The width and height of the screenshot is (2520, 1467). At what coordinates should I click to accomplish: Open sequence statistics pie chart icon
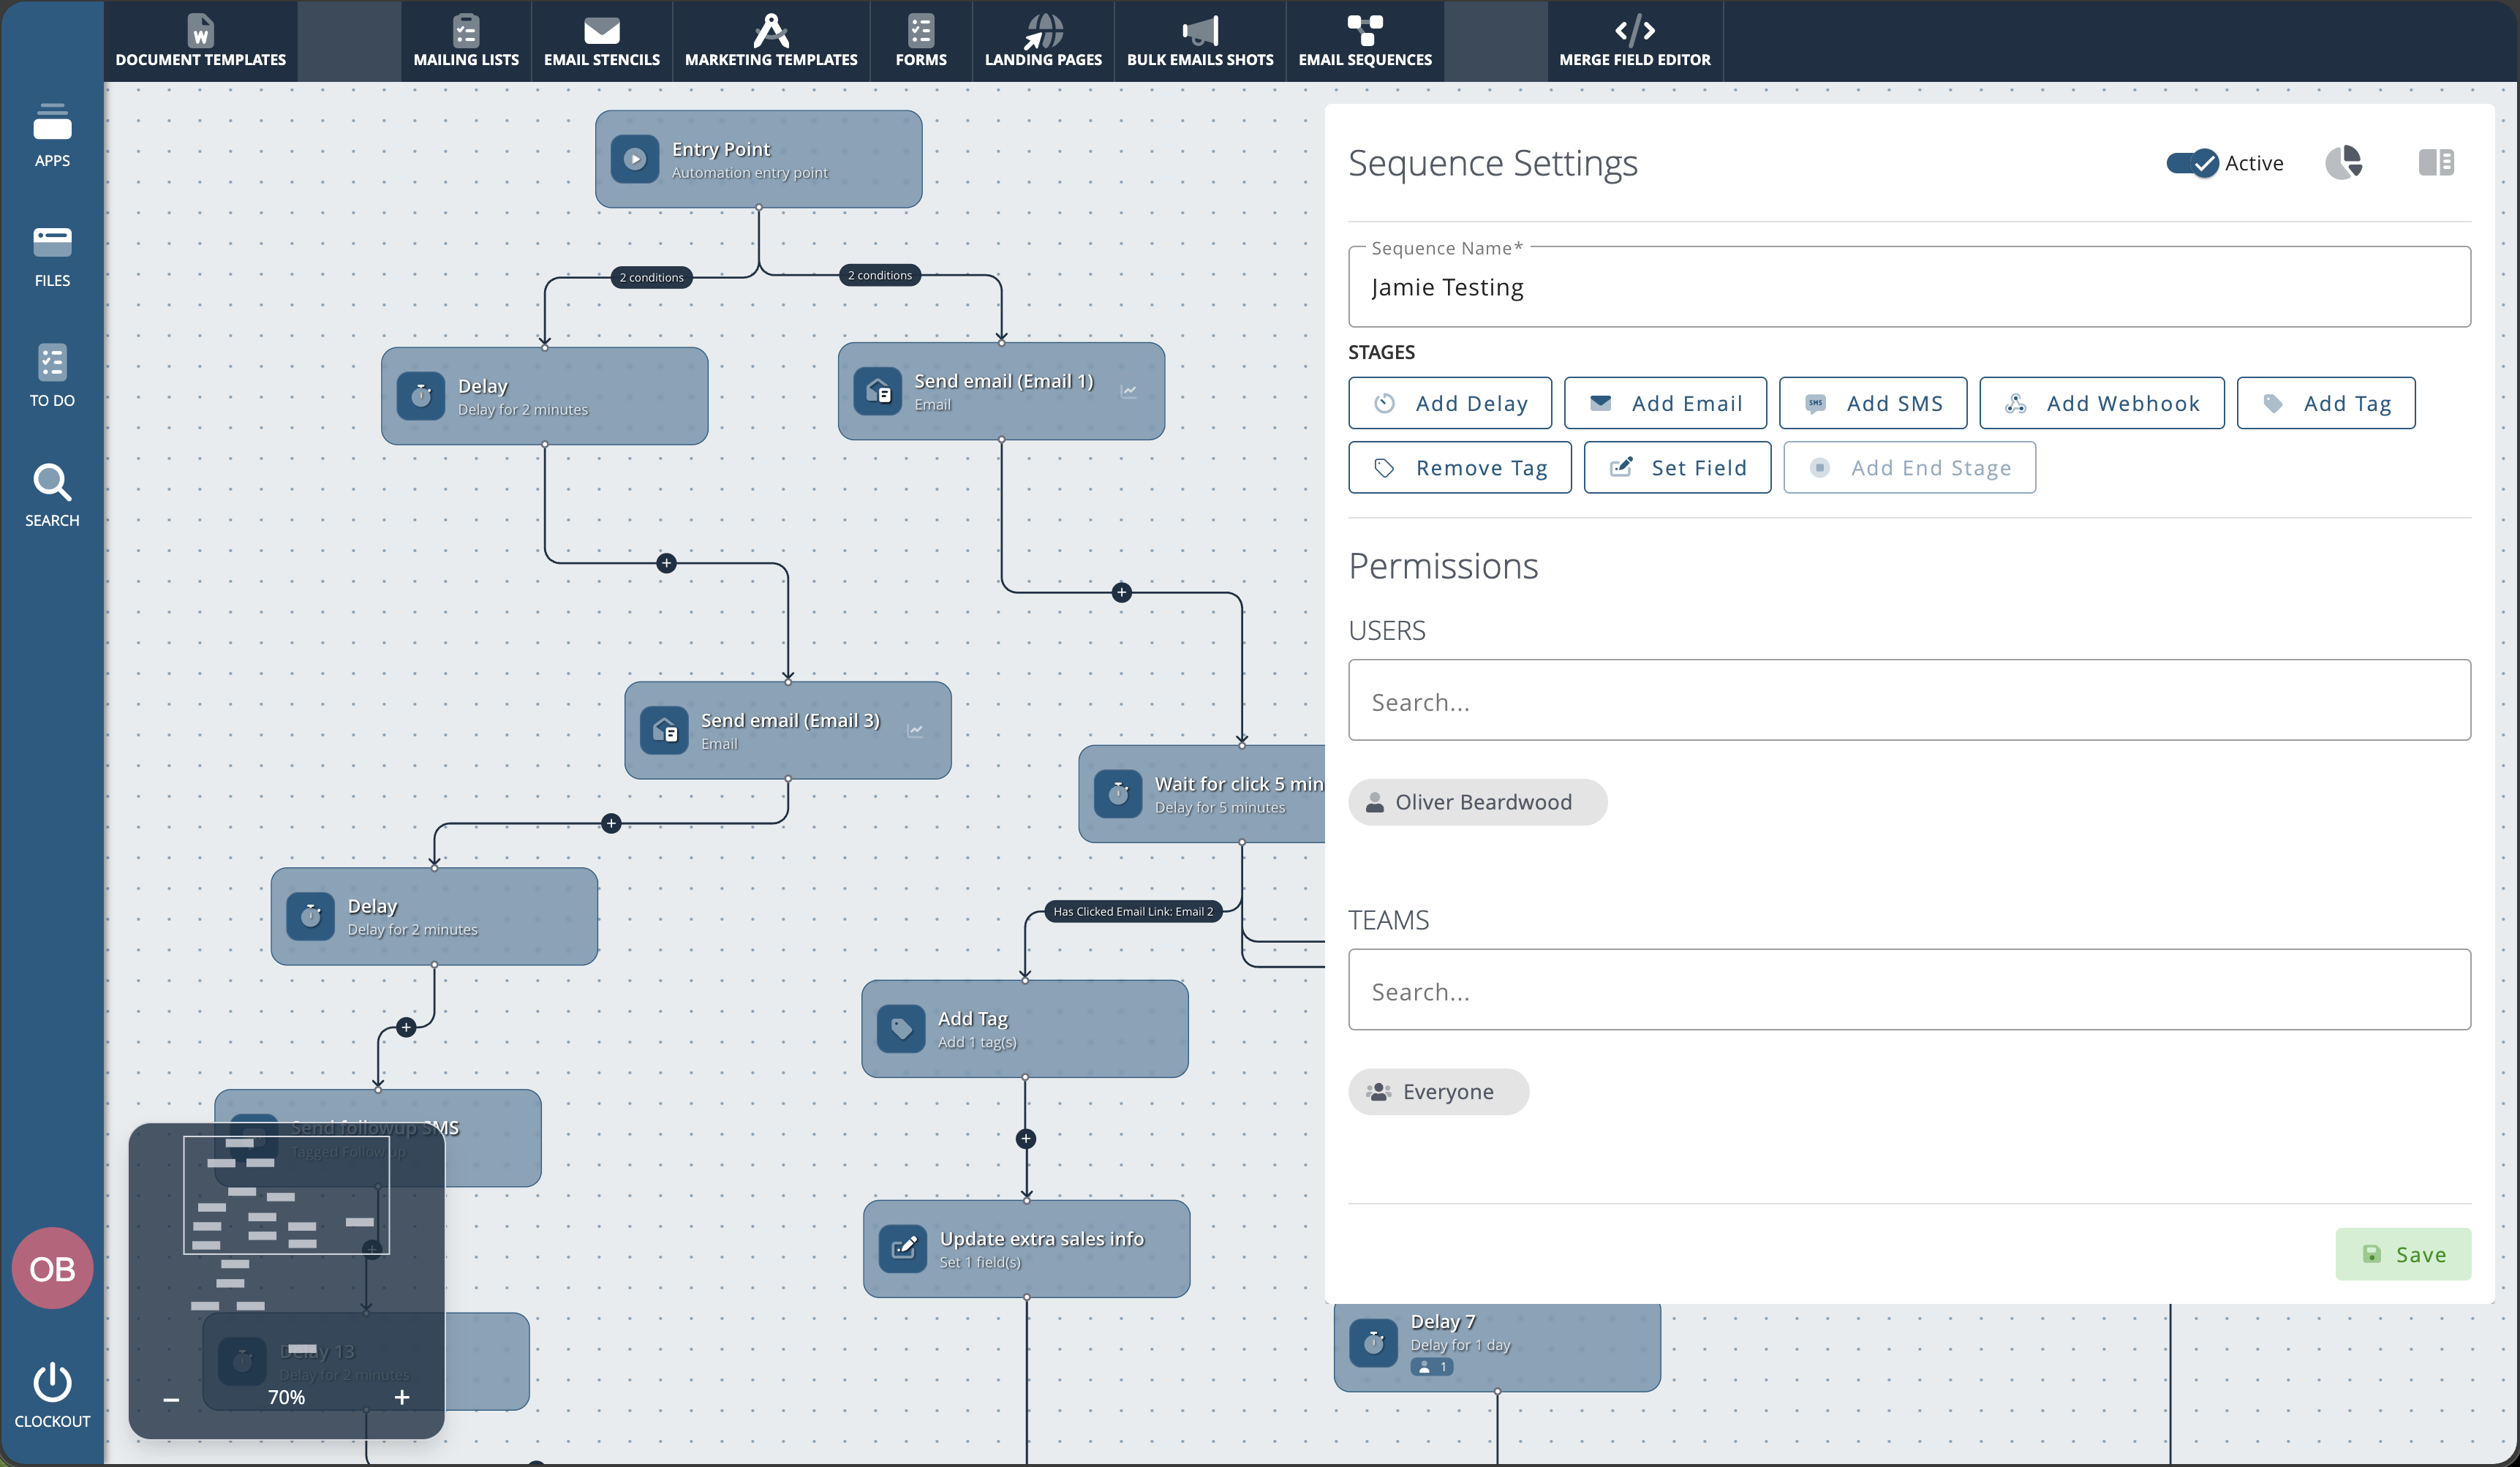[2343, 163]
